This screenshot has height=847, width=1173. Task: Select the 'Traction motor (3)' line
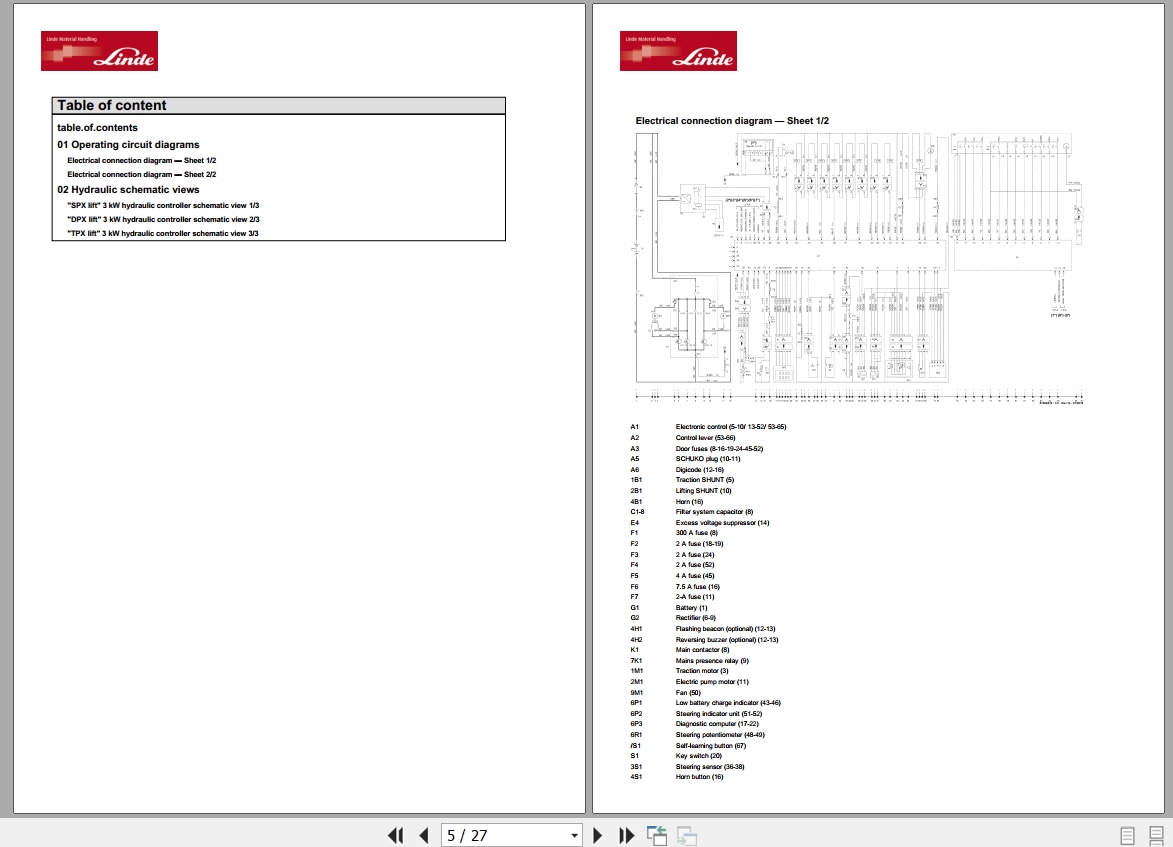tap(702, 670)
